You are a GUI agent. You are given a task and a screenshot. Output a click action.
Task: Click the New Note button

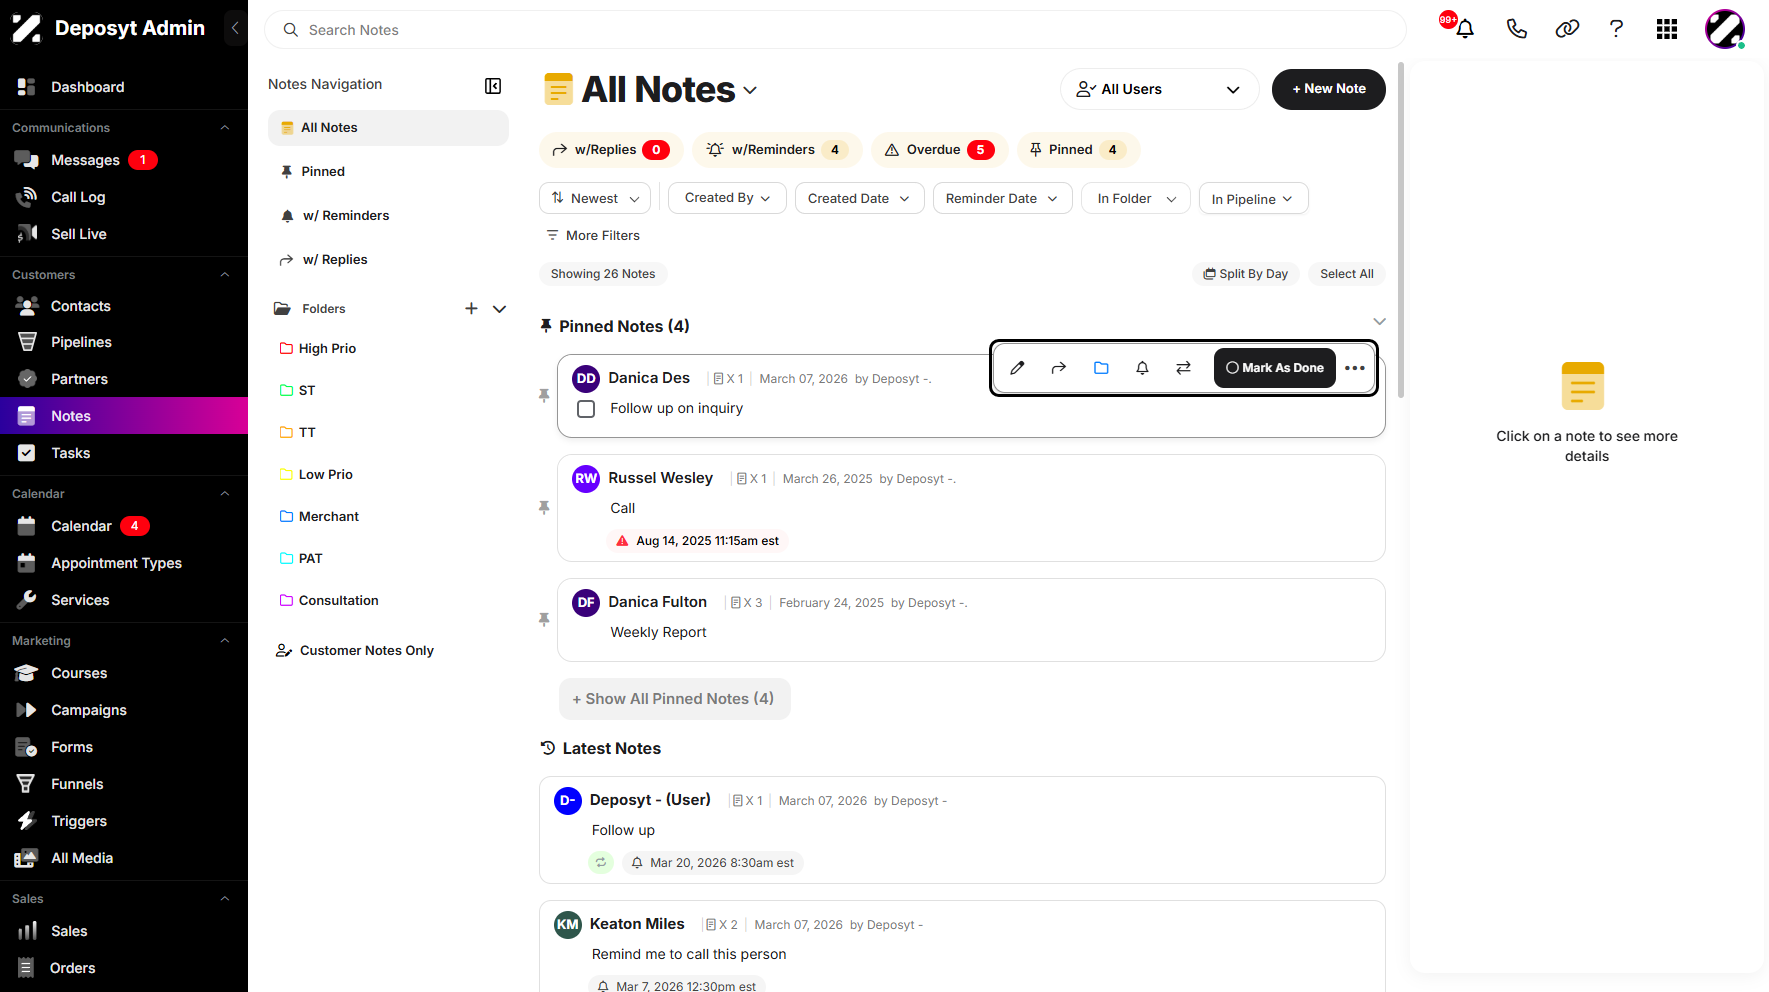(1328, 89)
